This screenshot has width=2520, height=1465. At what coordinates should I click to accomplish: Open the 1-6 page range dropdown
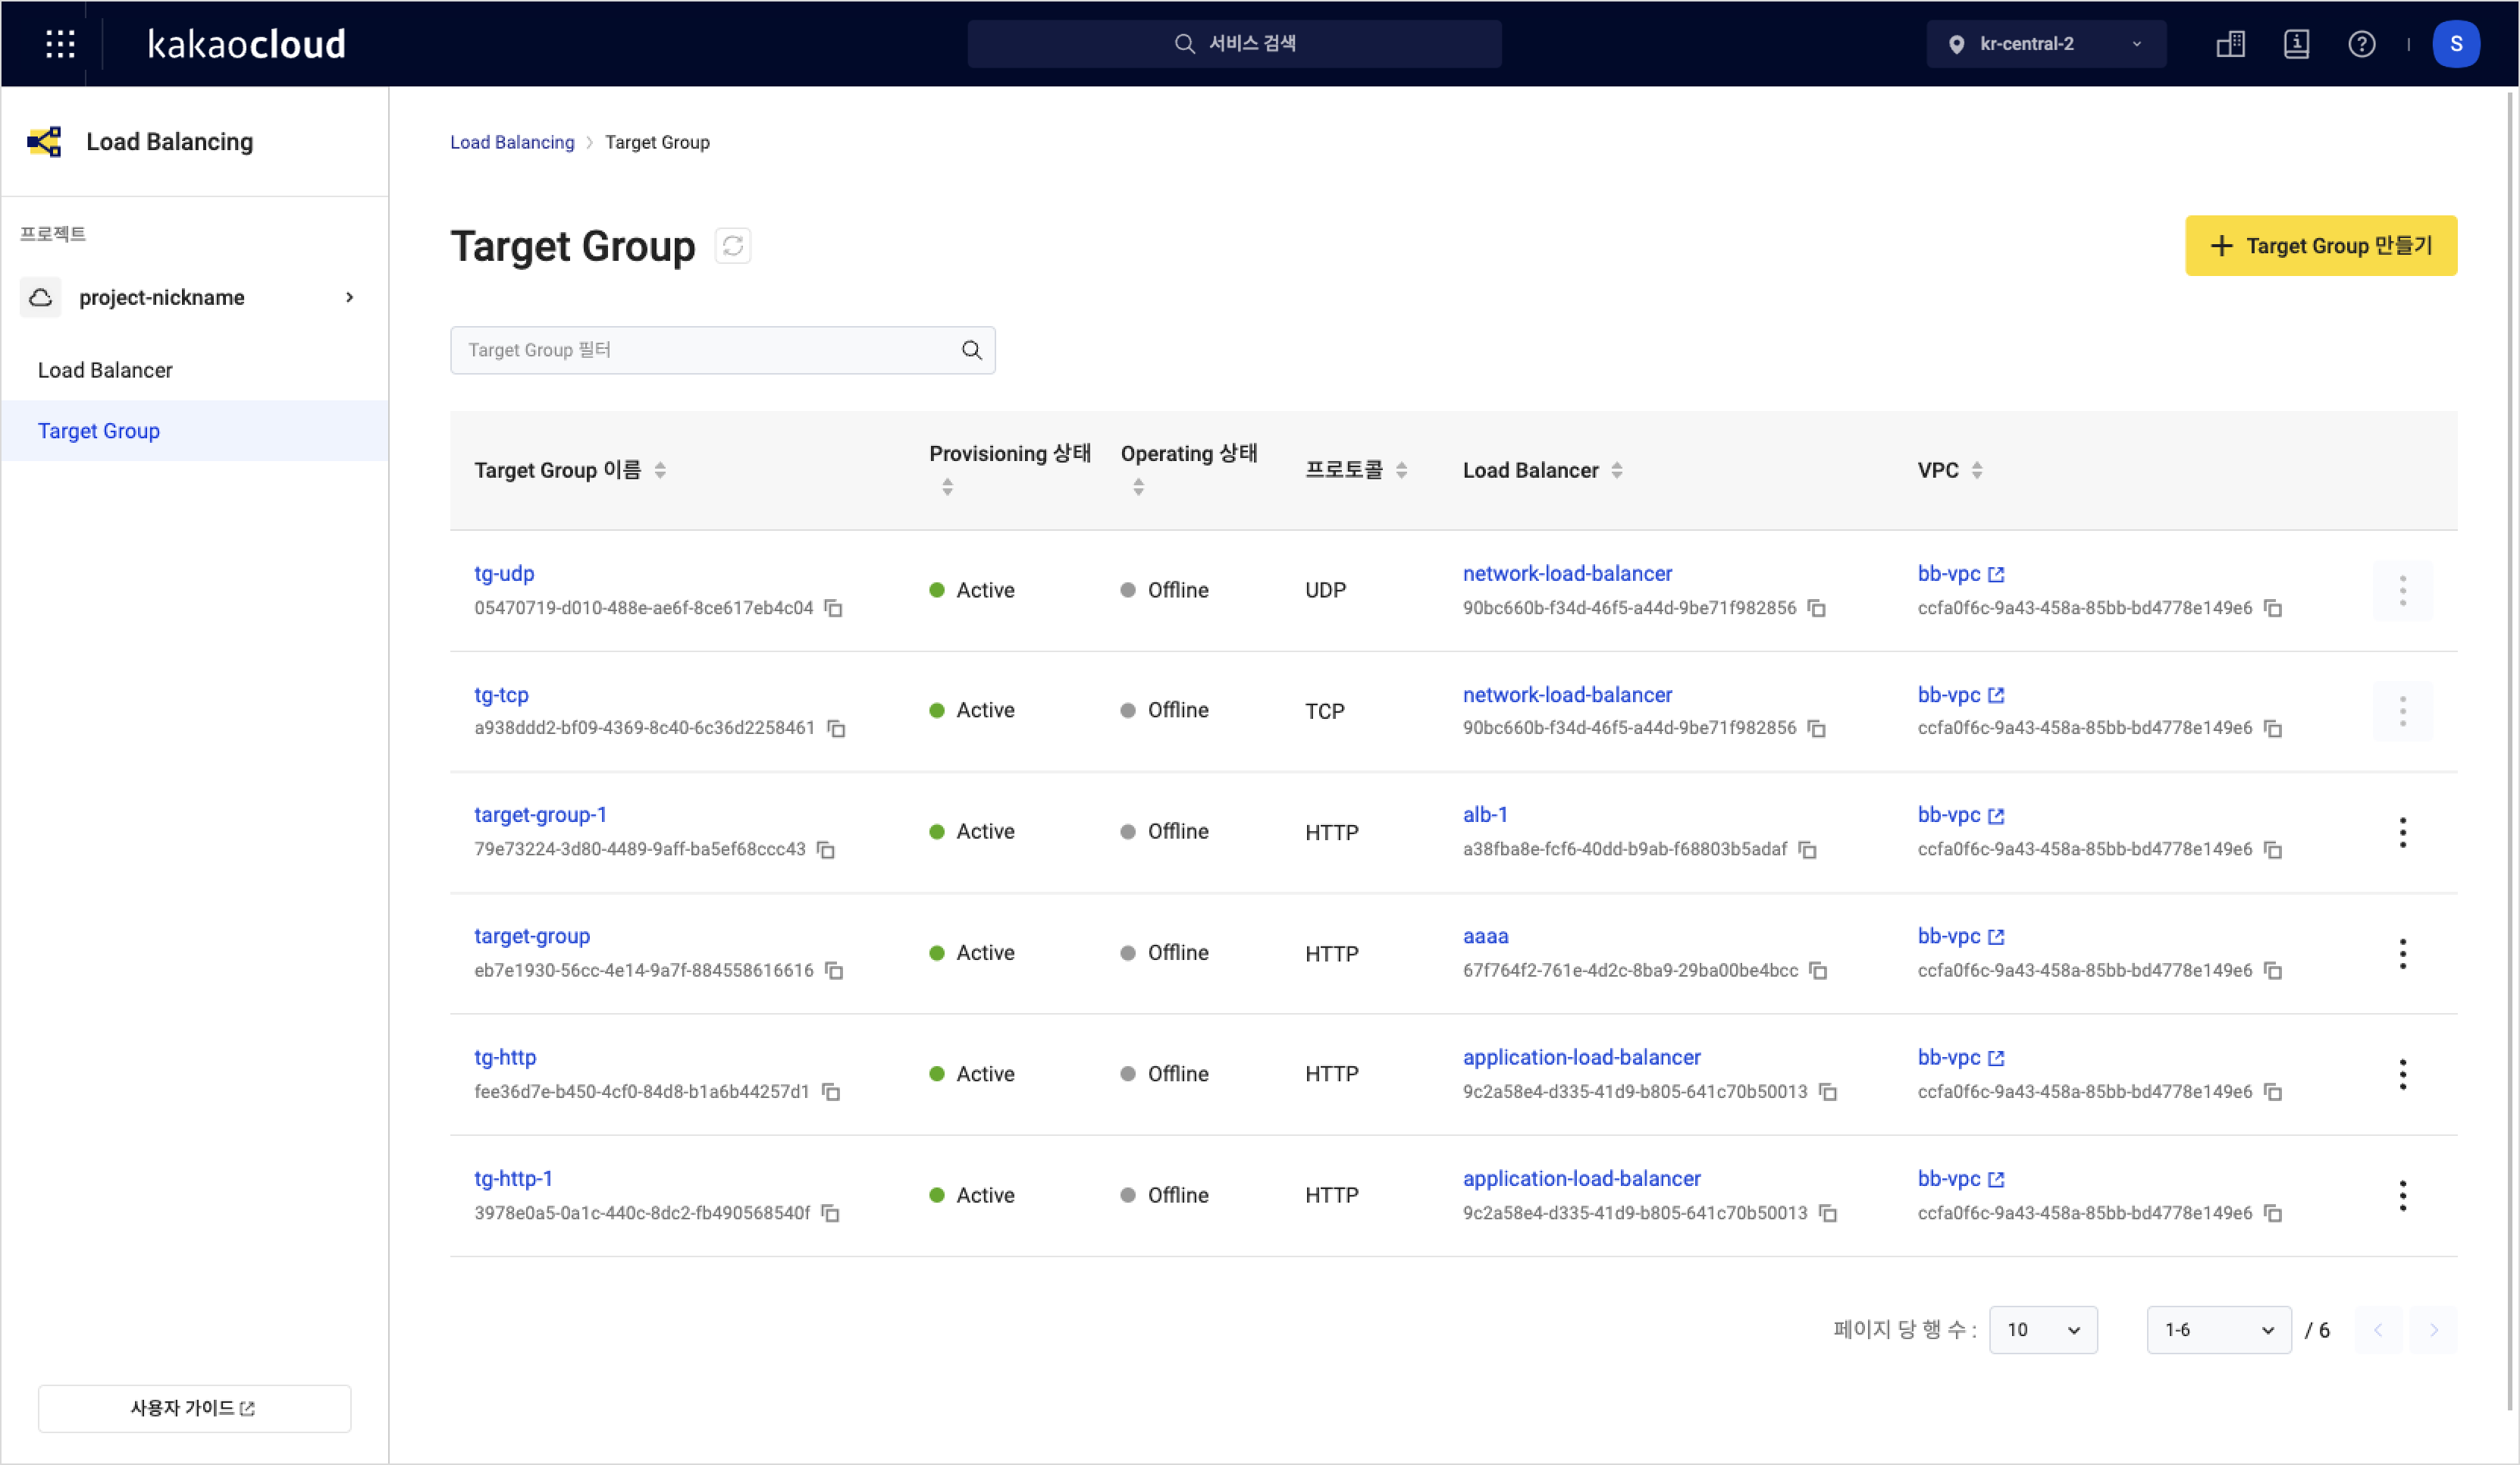[x=2219, y=1329]
